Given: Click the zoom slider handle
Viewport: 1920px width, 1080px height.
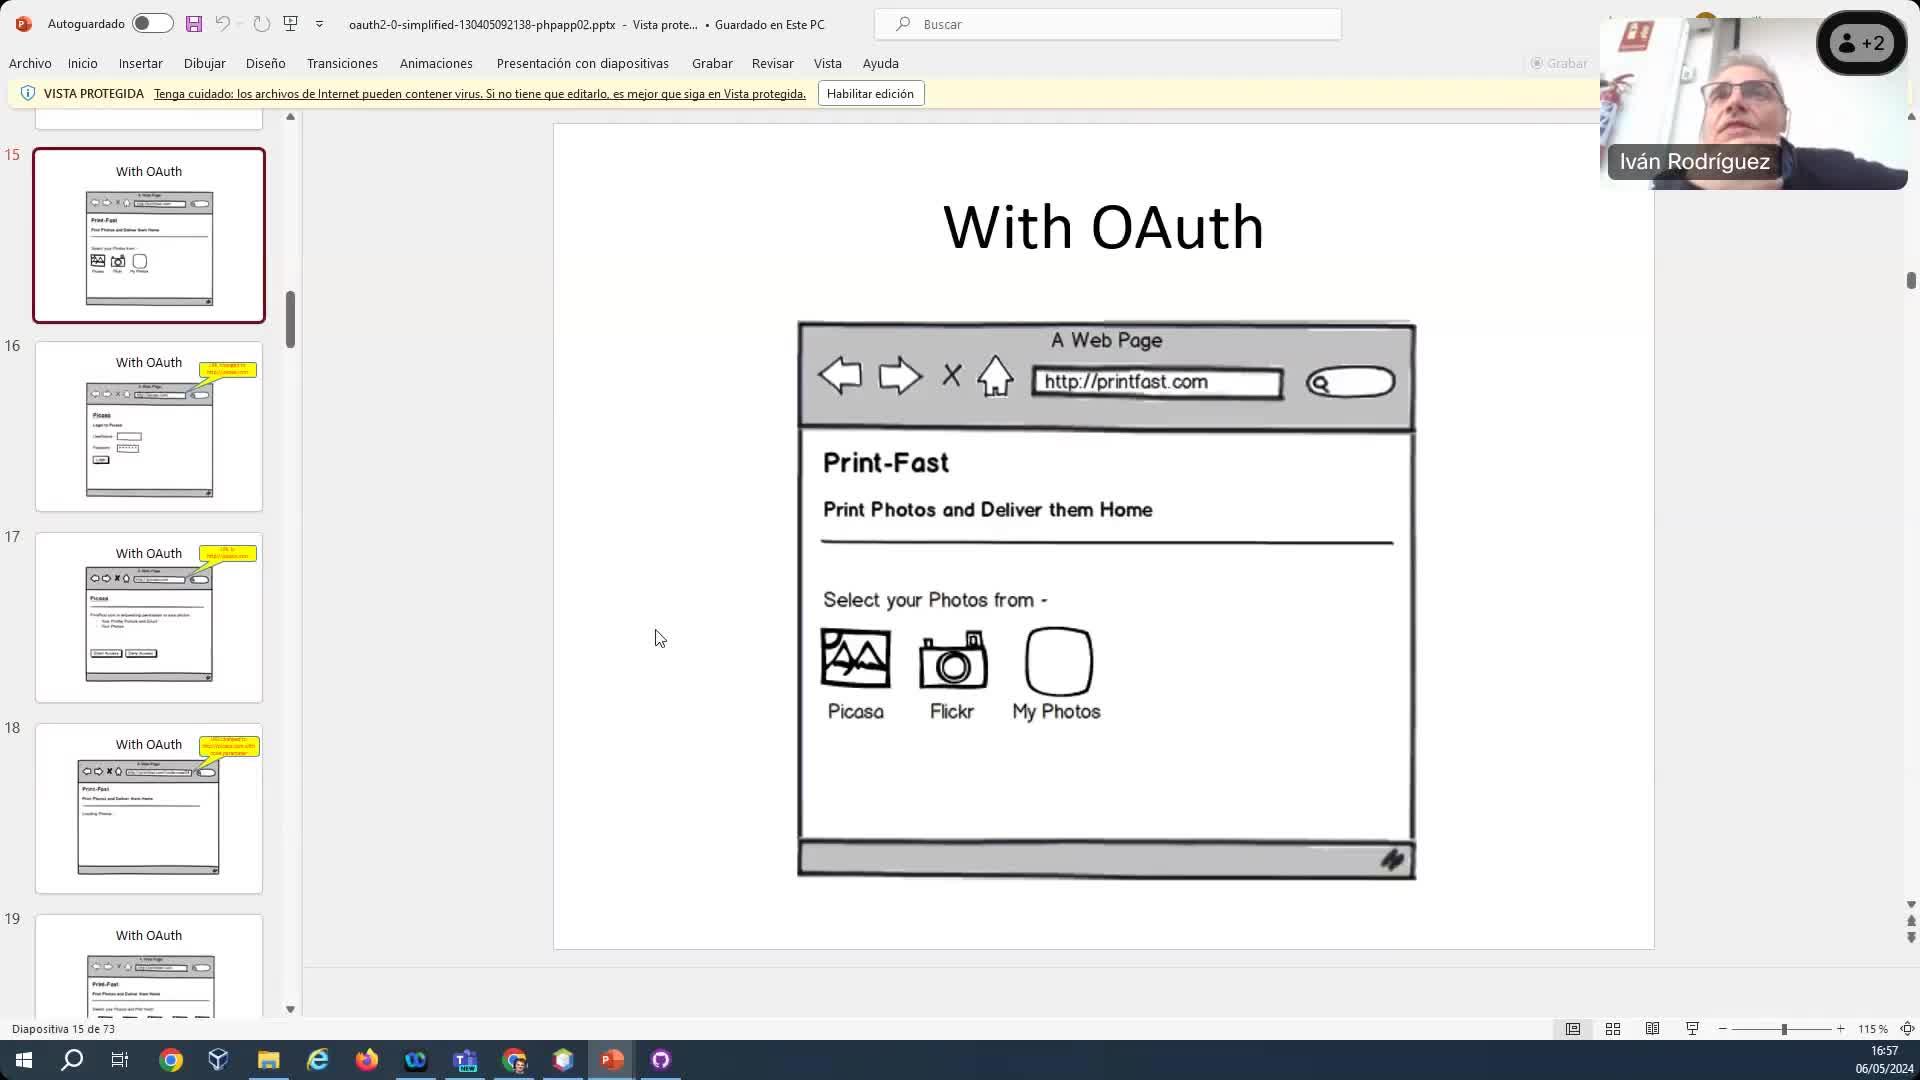Looking at the screenshot, I should tap(1784, 1029).
